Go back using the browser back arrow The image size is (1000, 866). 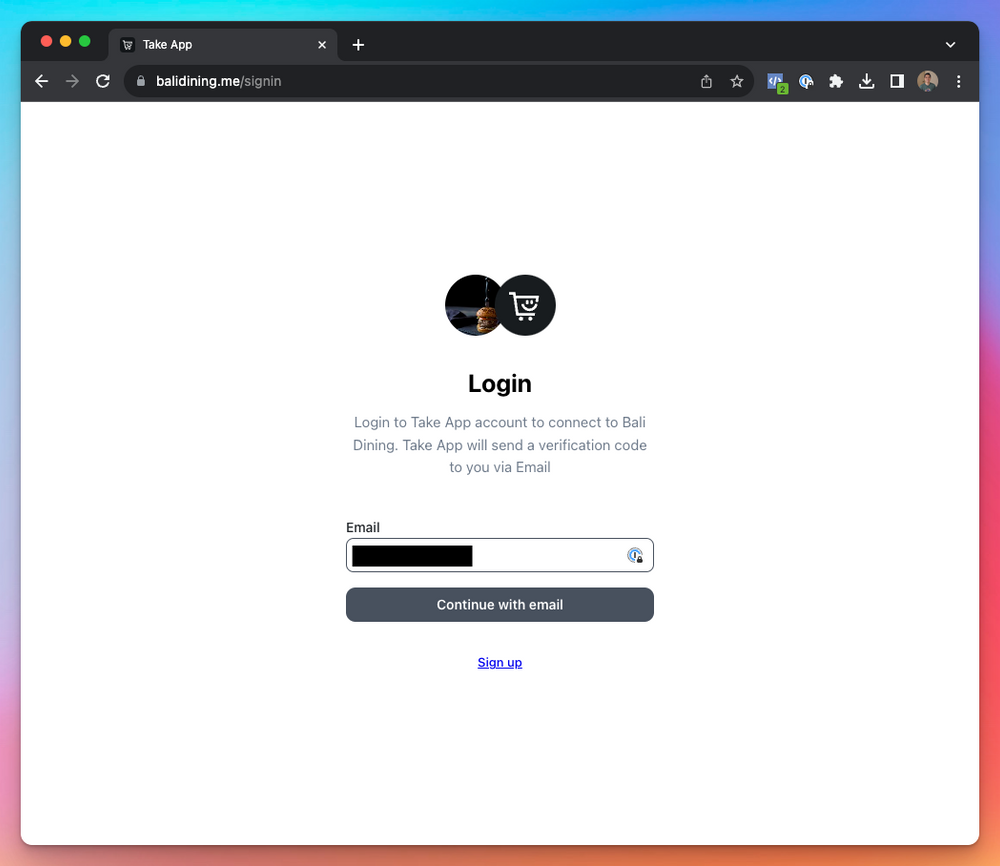coord(41,81)
